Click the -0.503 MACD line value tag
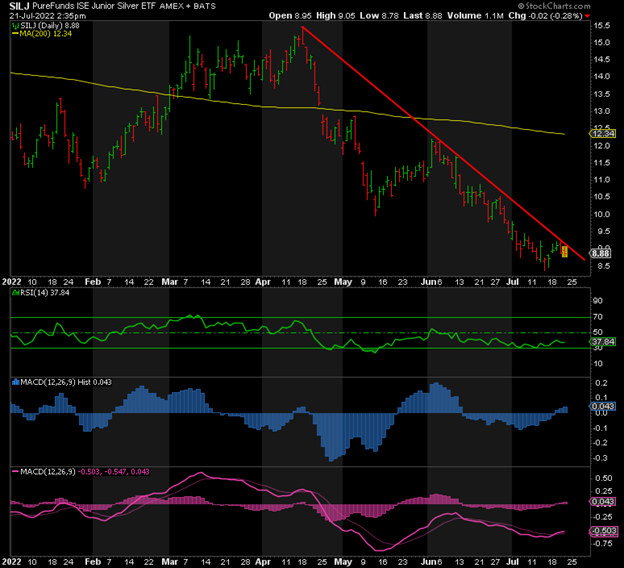Image resolution: width=624 pixels, height=568 pixels. point(603,531)
